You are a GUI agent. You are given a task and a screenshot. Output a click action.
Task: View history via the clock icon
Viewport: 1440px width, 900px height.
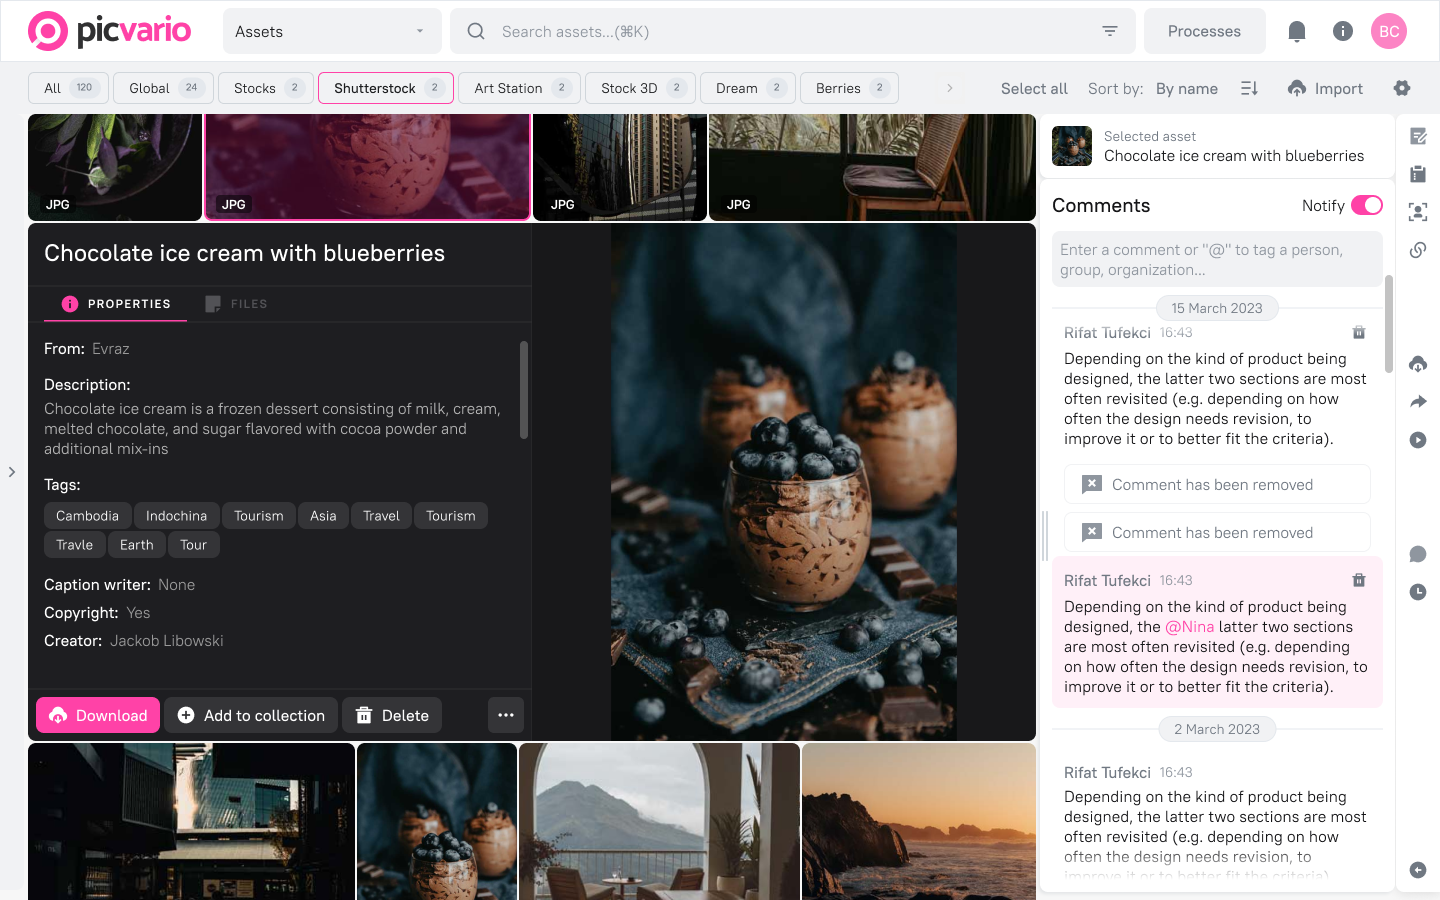[x=1417, y=592]
